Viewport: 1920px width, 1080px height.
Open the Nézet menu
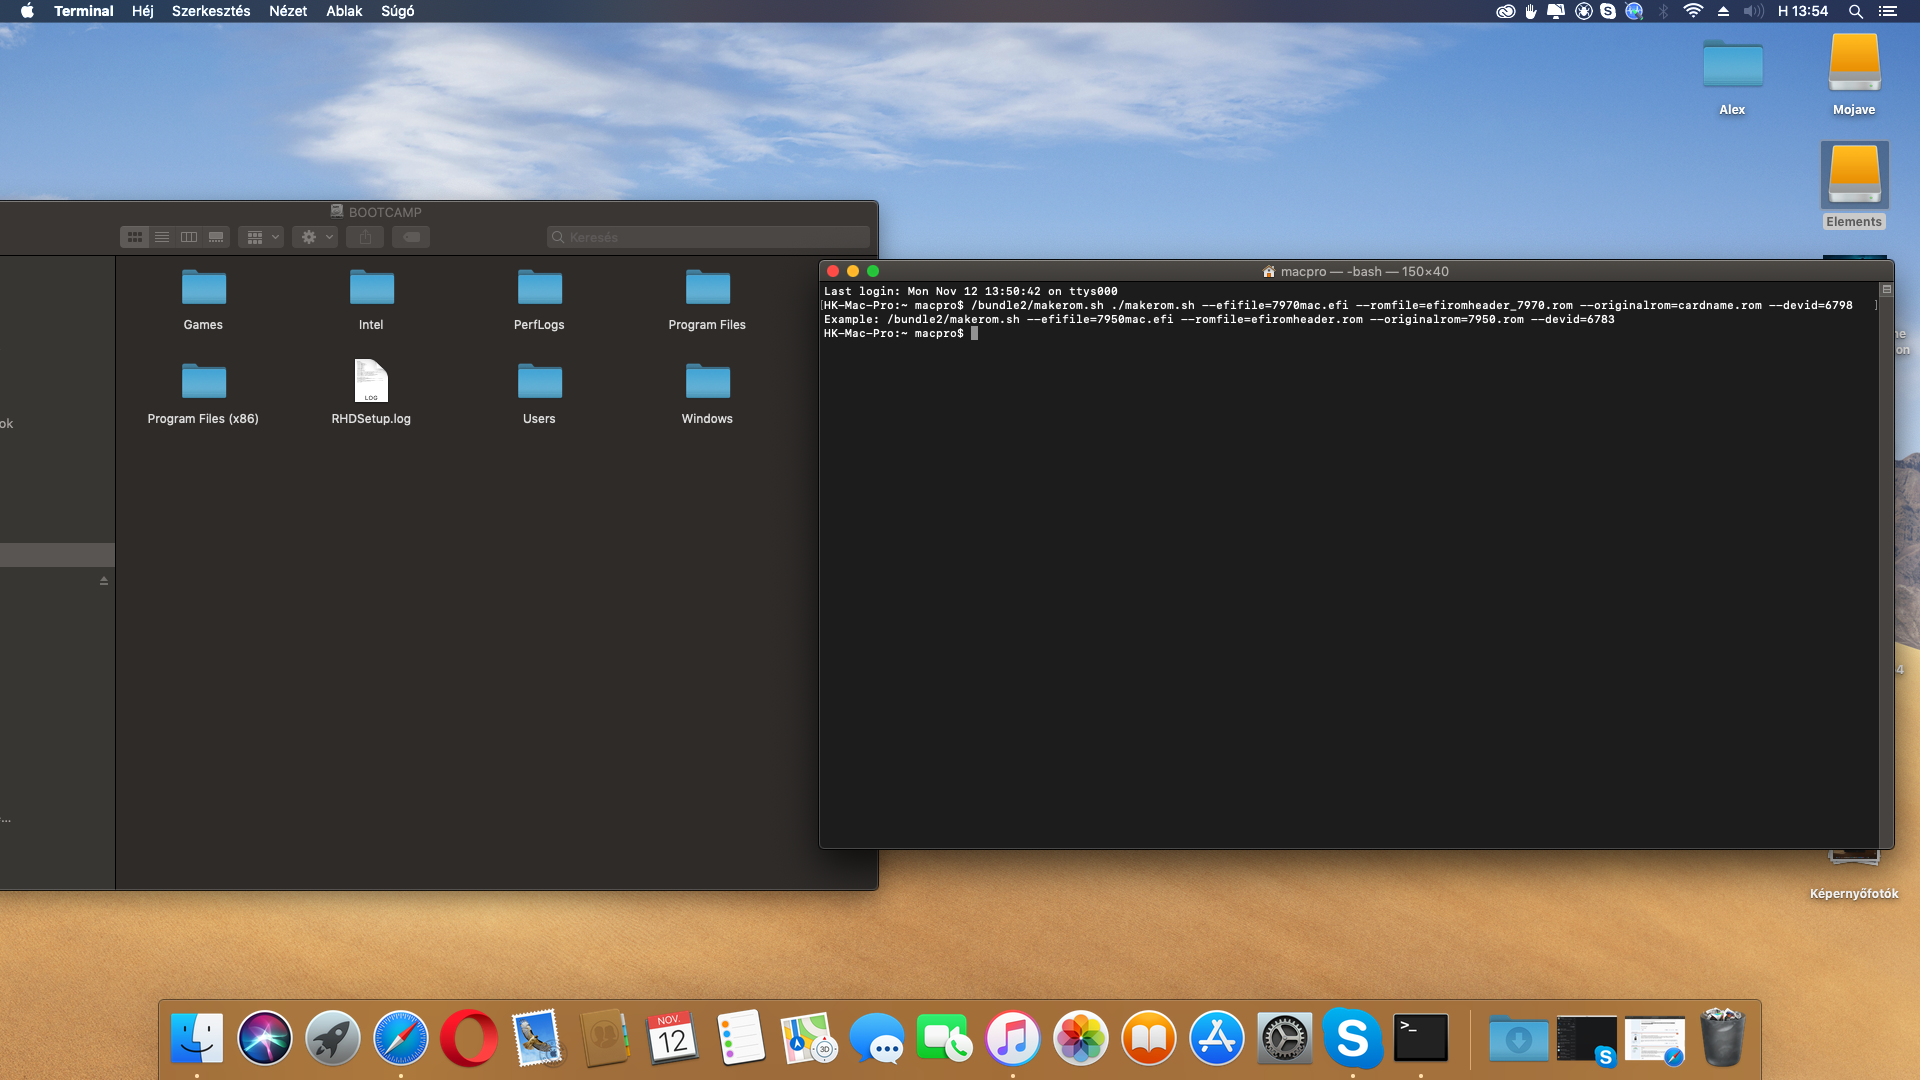(288, 11)
